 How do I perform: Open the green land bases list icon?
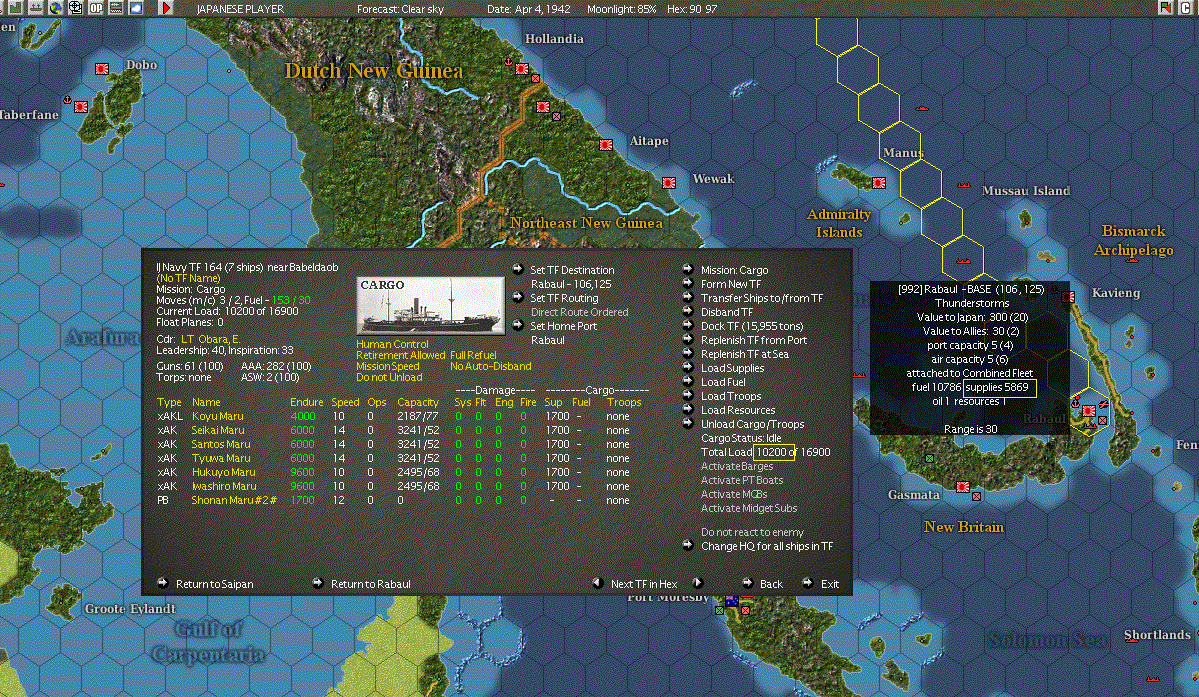(15, 8)
